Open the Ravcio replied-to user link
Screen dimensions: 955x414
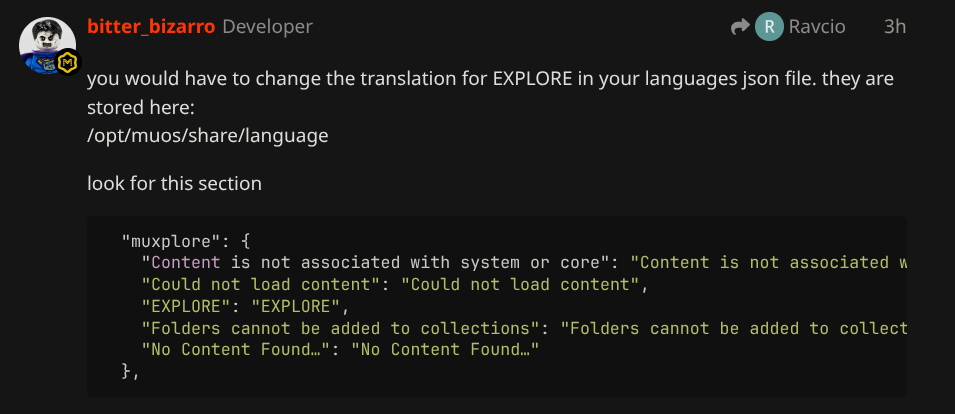(x=816, y=27)
